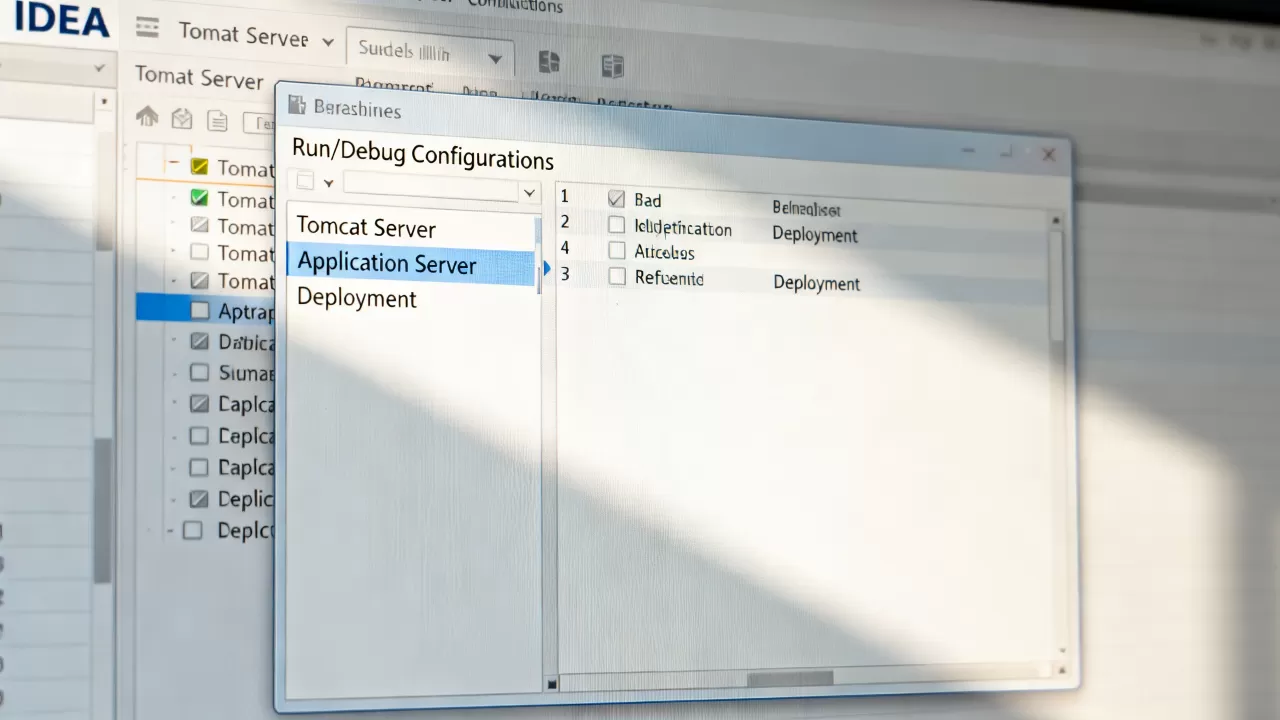Click the Refuenid label in row 3

669,278
